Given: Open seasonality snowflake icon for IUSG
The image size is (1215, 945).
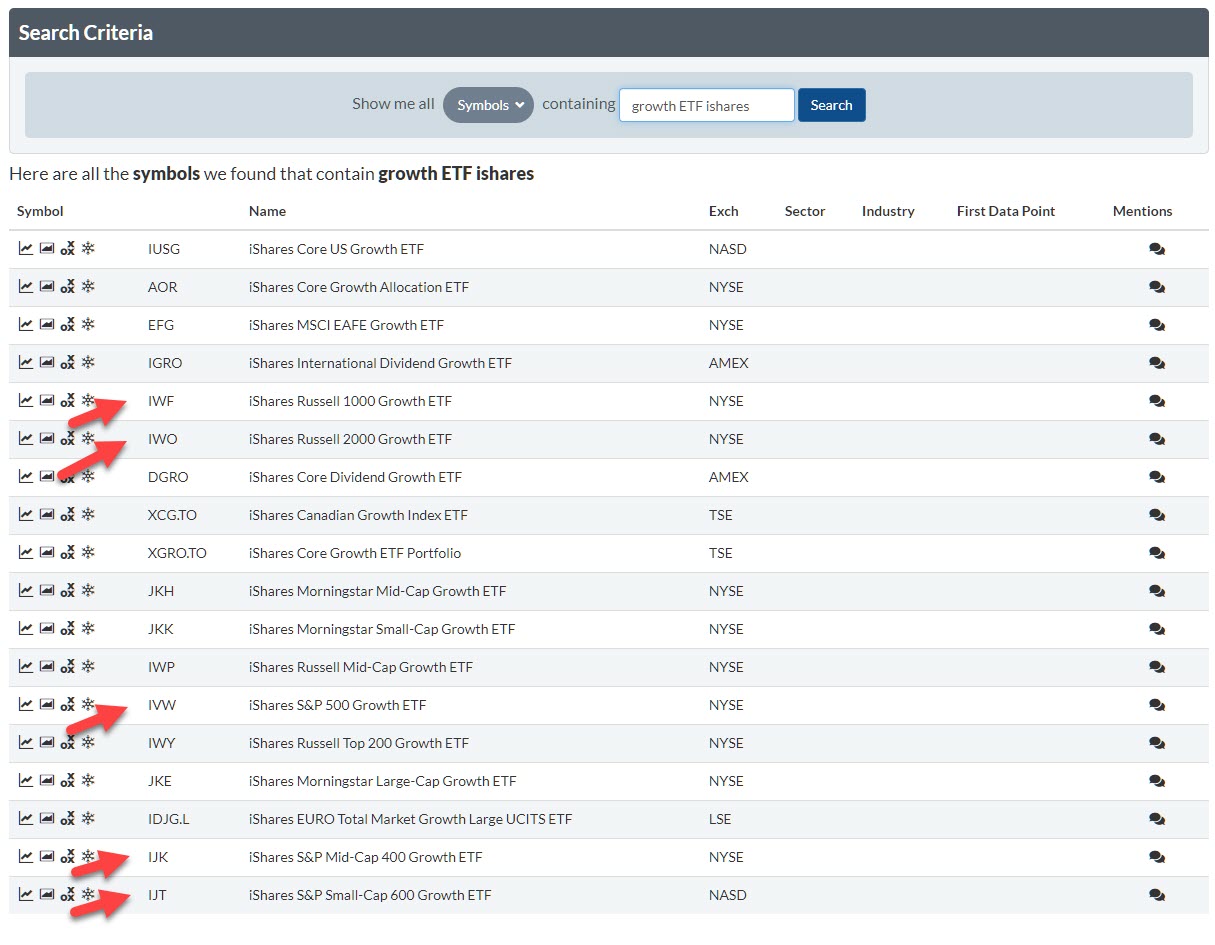Looking at the screenshot, I should (88, 249).
